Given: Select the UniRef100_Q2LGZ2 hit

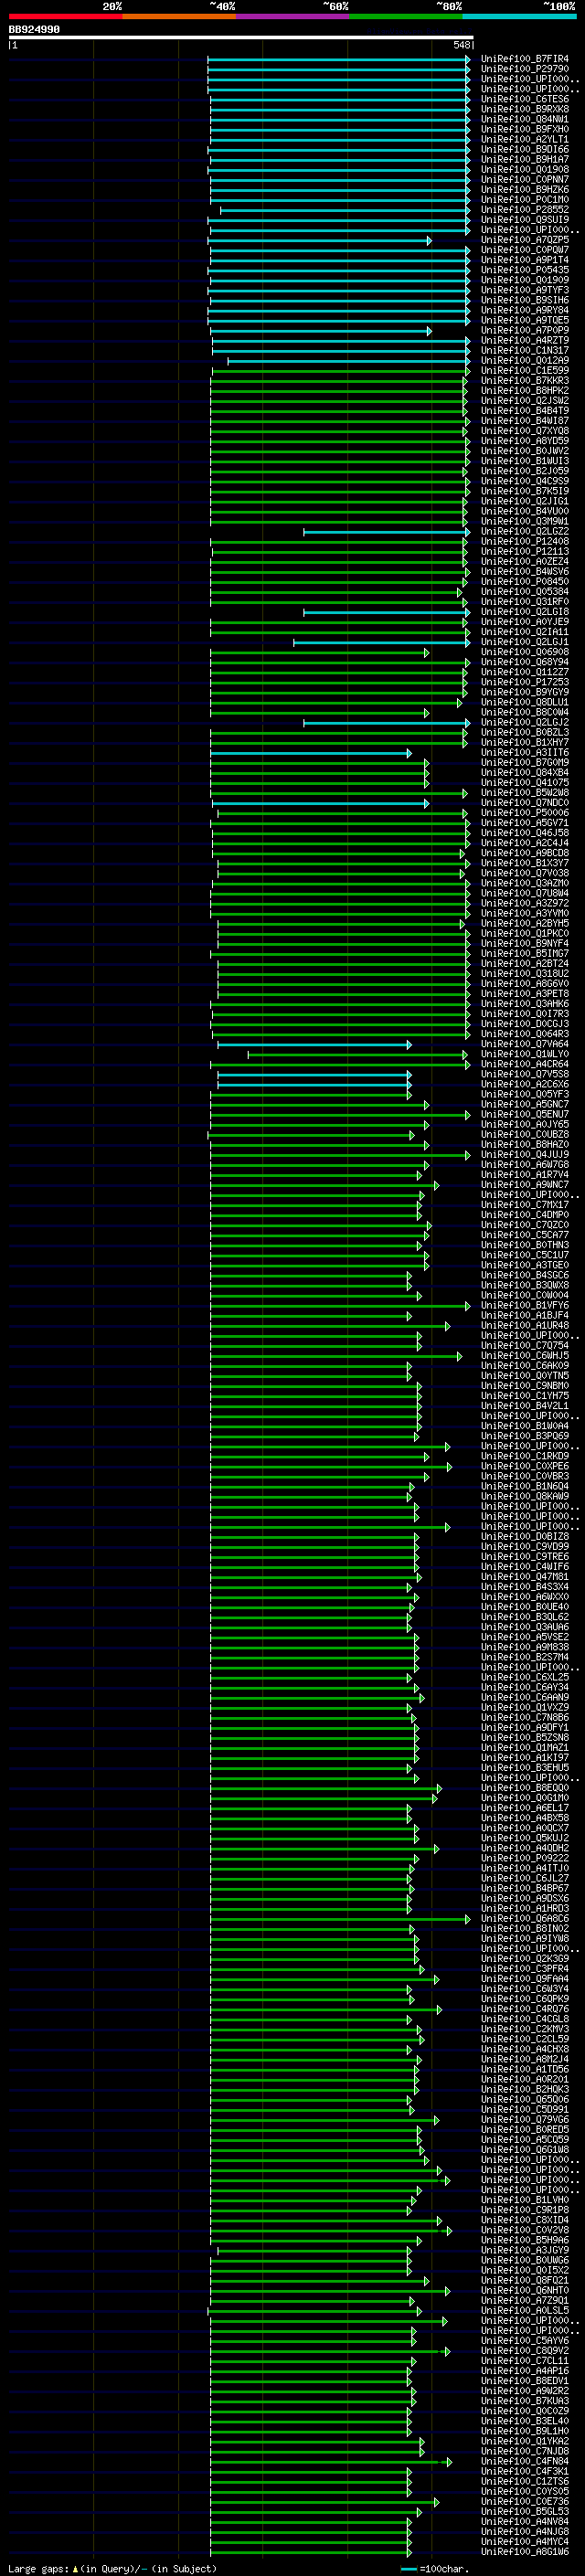Looking at the screenshot, I should pos(525,531).
